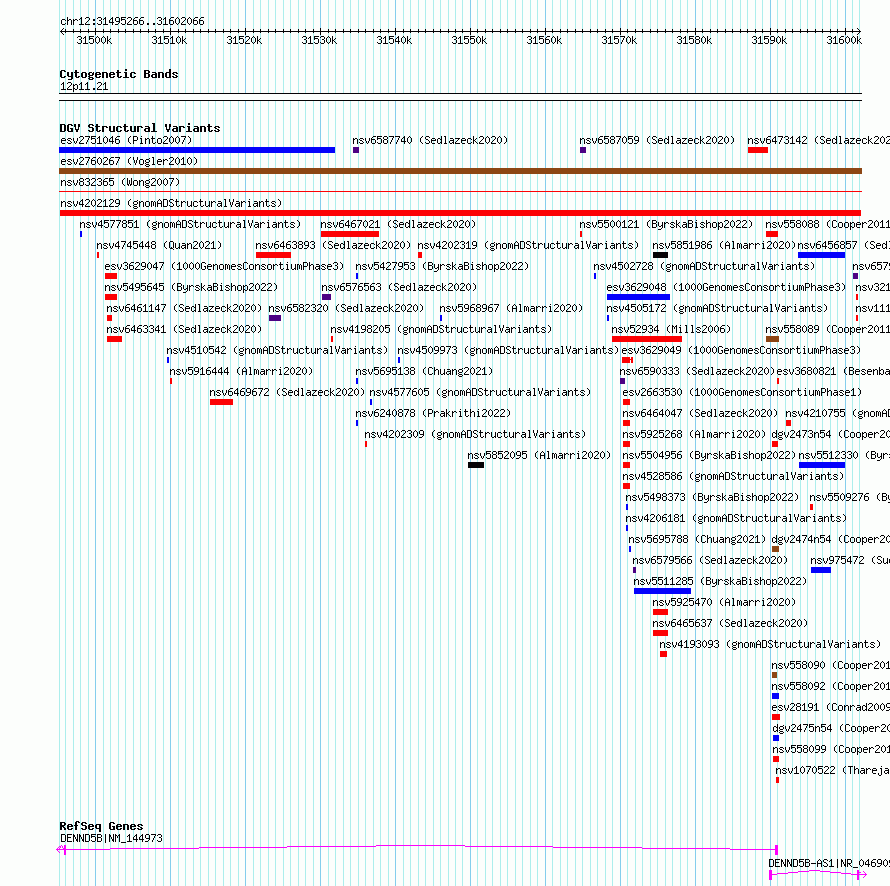The width and height of the screenshot is (890, 886).
Task: Click nsv5495645 (ByrskaBishop2022) label
Action: click(191, 287)
